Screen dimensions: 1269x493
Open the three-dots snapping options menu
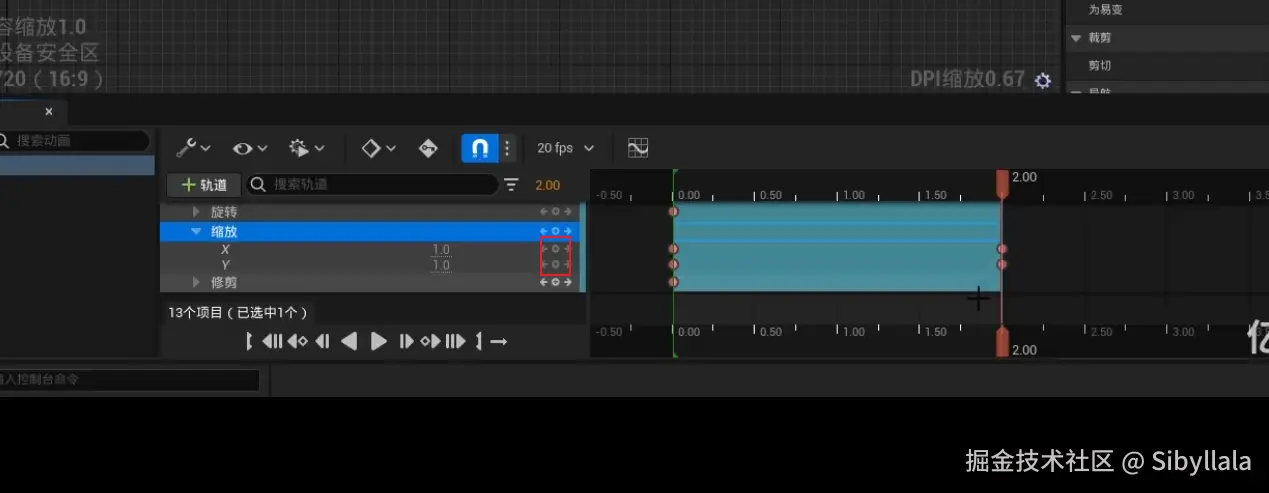(x=507, y=148)
